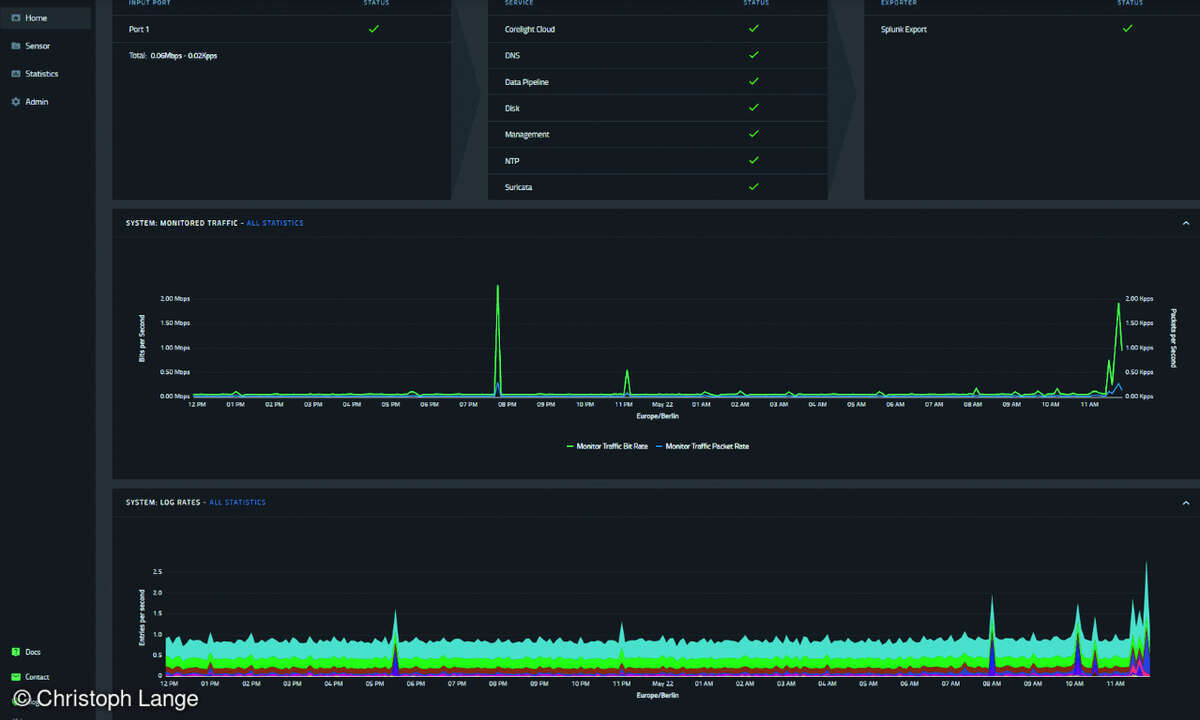Click the 2.00 Kpps right axis label
1200x720 pixels.
1140,299
